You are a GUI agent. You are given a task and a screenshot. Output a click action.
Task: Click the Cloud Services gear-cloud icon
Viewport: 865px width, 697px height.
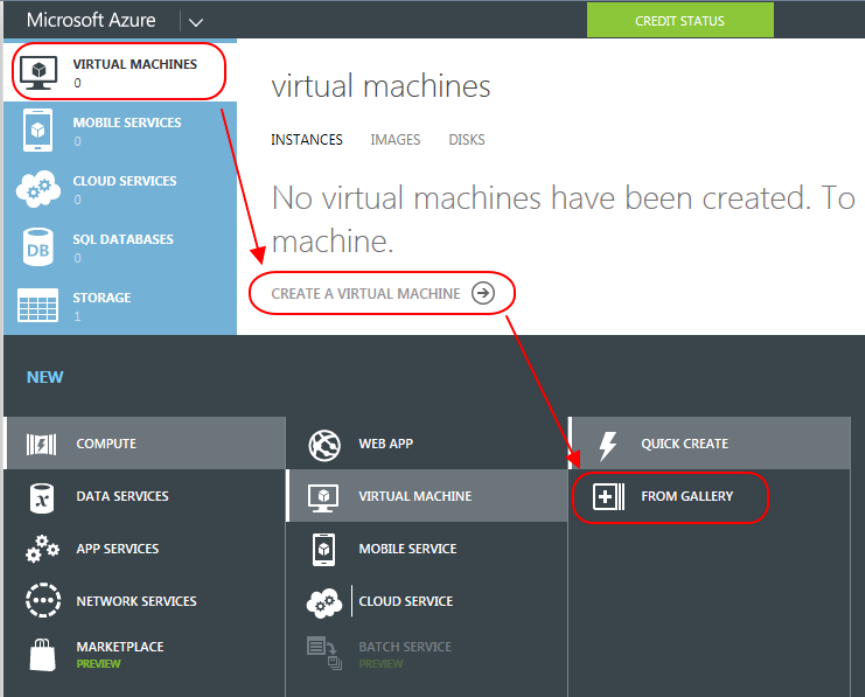[38, 189]
